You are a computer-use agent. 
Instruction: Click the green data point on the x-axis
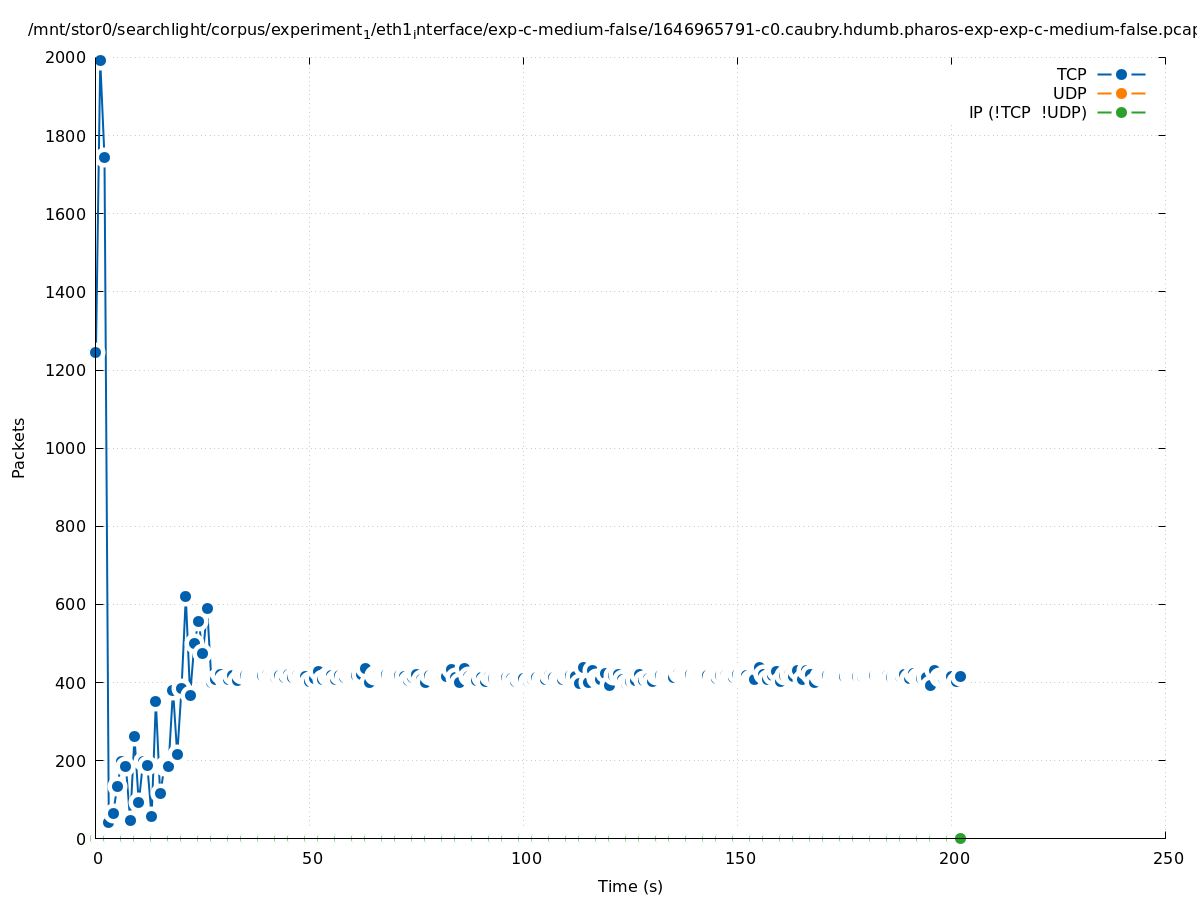coord(960,838)
